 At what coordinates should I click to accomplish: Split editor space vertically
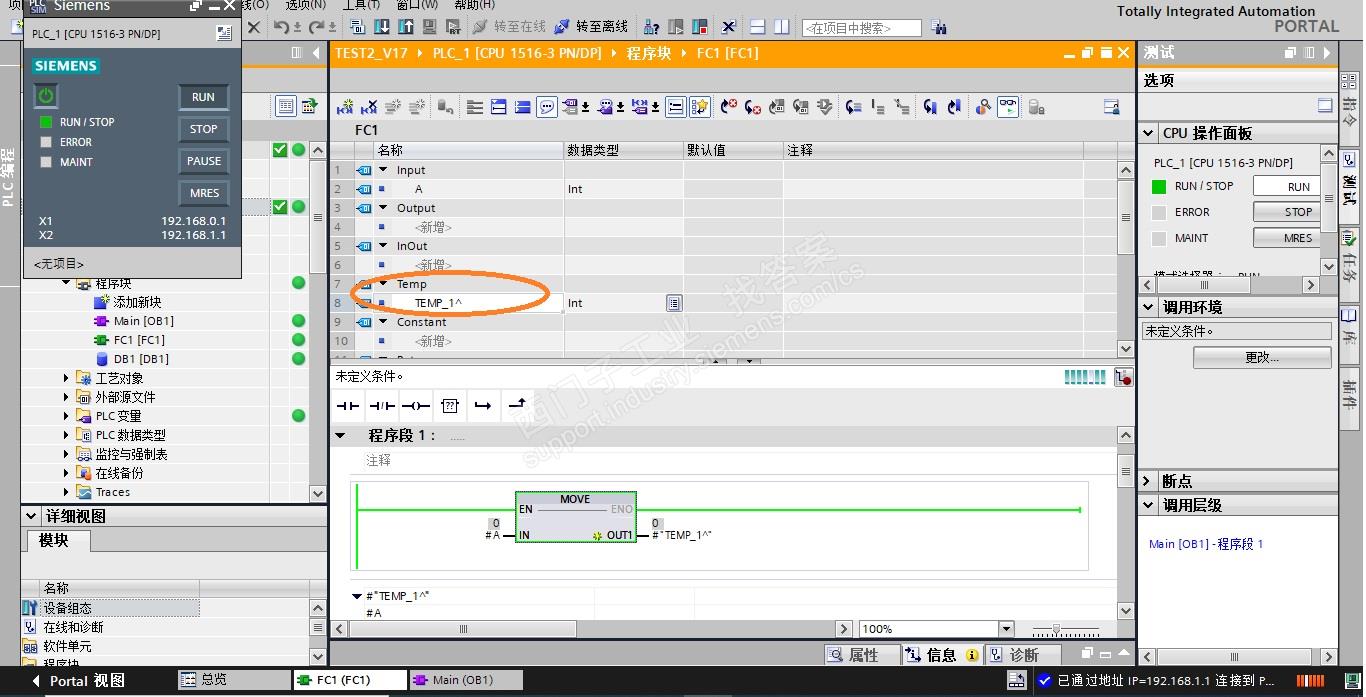tap(781, 27)
